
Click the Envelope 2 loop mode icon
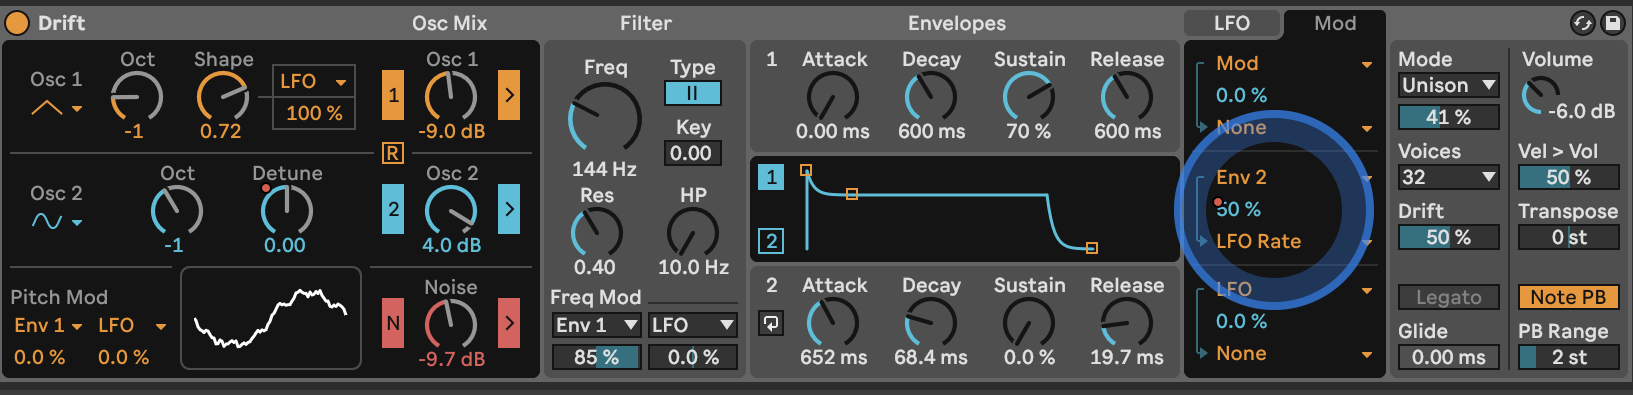coord(771,323)
